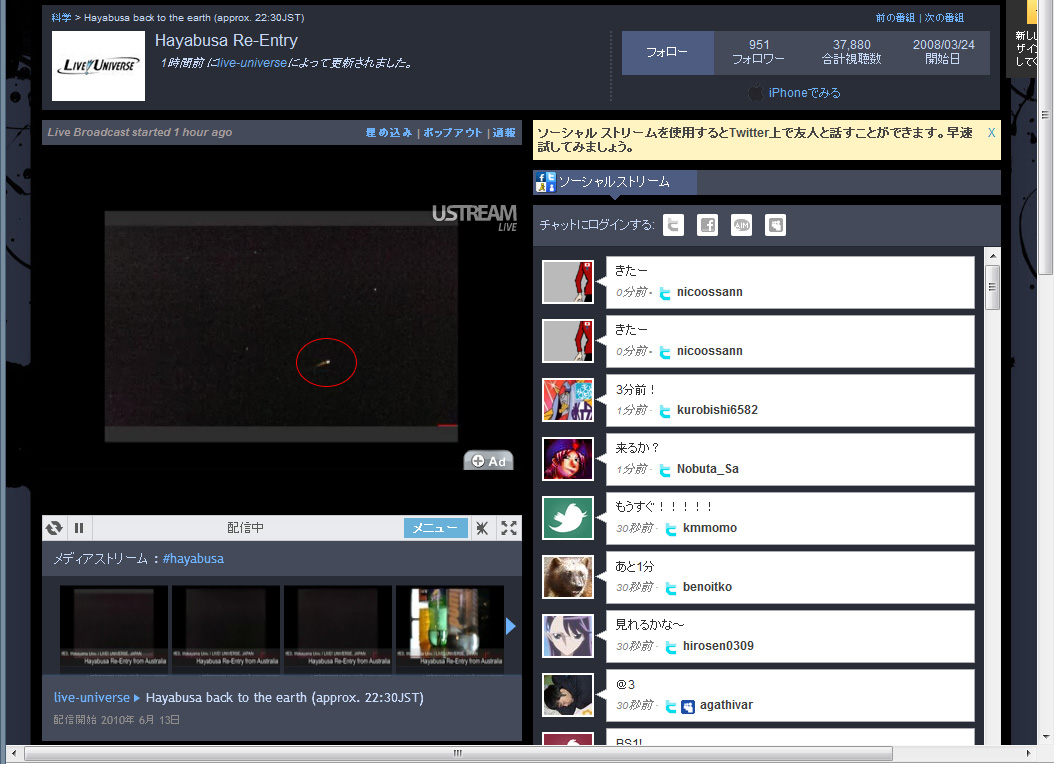Click the chat list vertical scrollbar thumb
Image resolution: width=1054 pixels, height=764 pixels.
(992, 287)
